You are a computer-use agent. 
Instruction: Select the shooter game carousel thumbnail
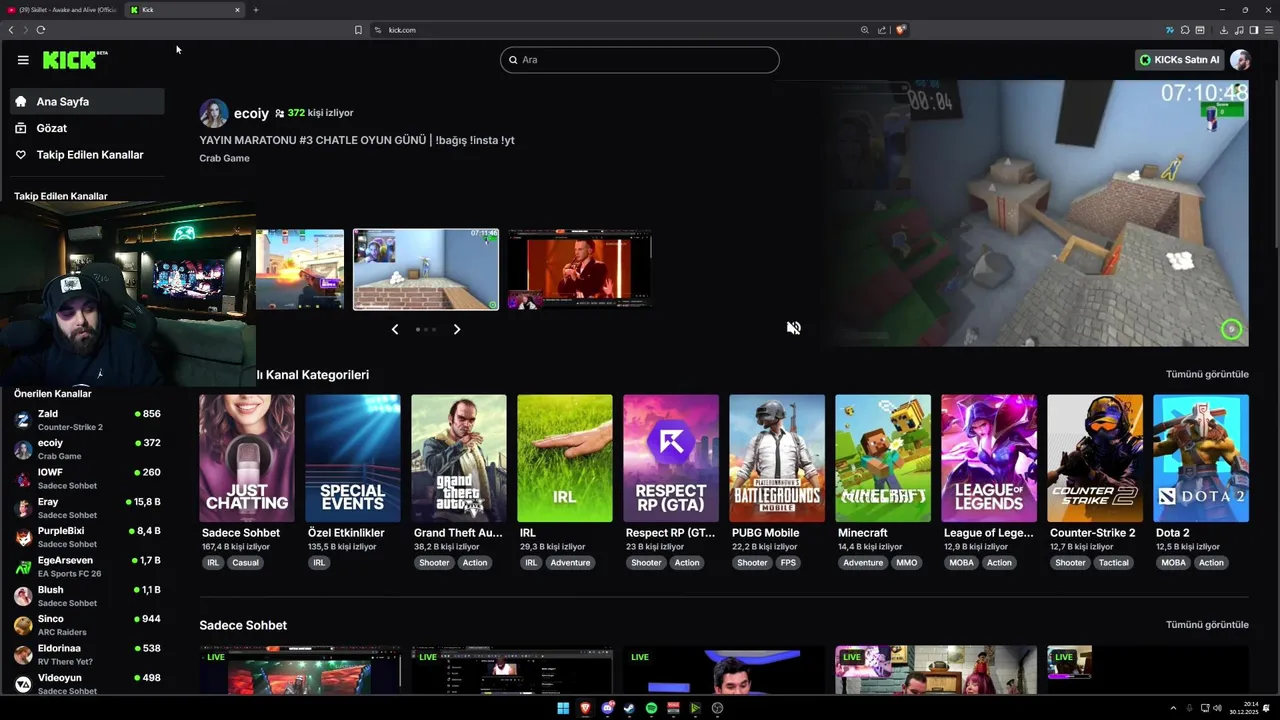300,270
